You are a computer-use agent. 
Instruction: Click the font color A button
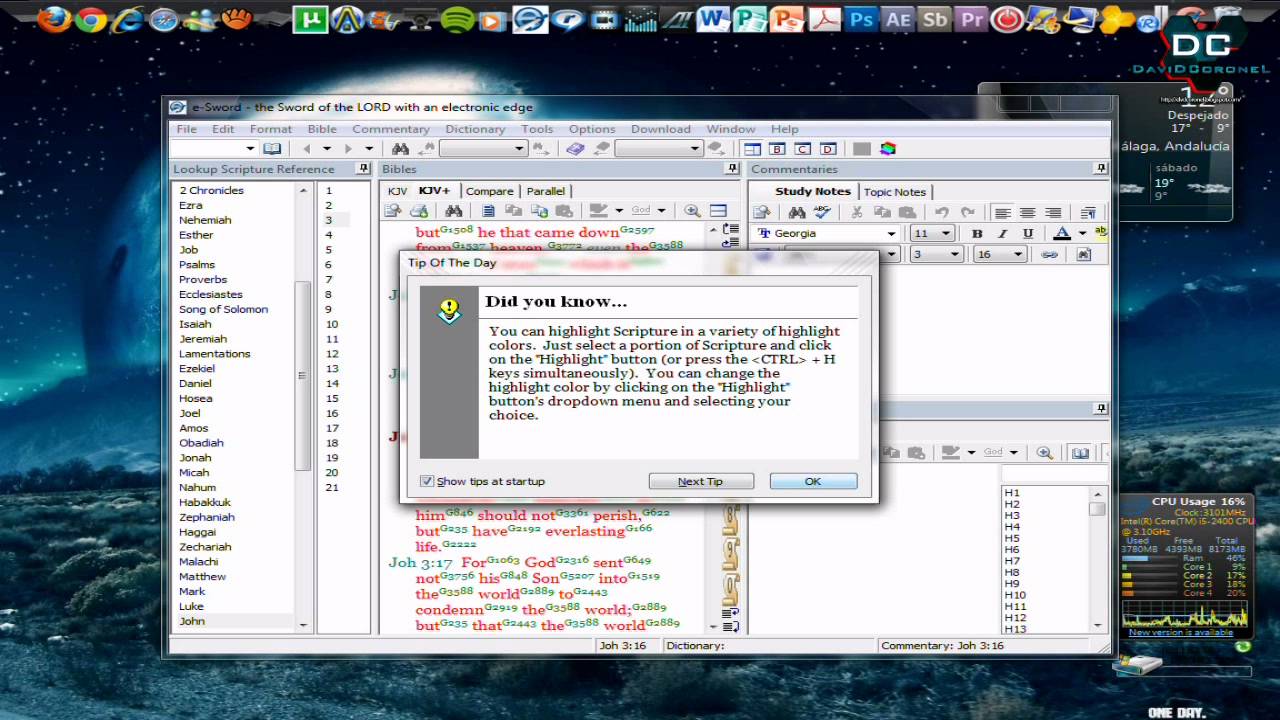(1062, 233)
